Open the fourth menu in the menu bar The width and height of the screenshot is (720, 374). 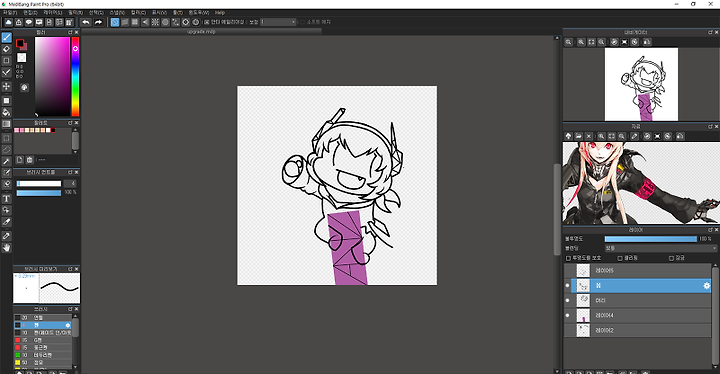(x=75, y=13)
